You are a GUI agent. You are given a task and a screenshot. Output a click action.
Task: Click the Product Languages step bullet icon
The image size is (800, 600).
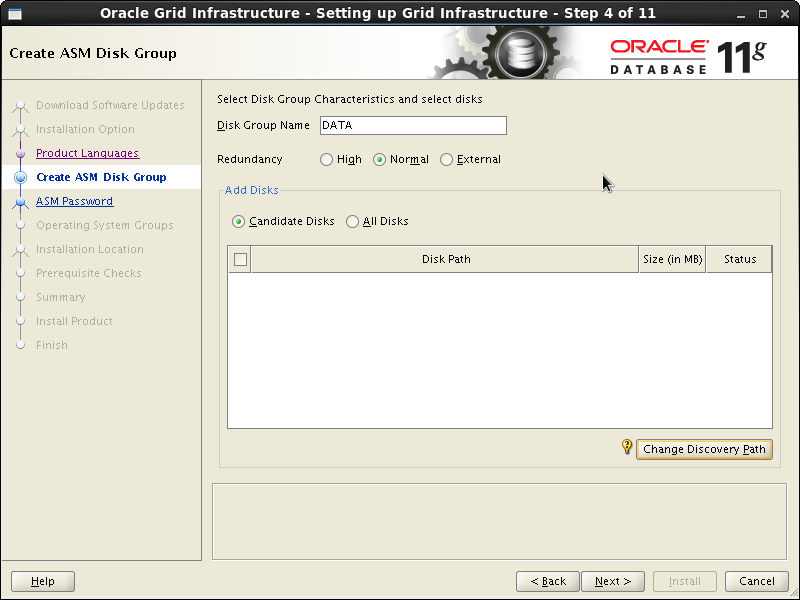pos(20,153)
